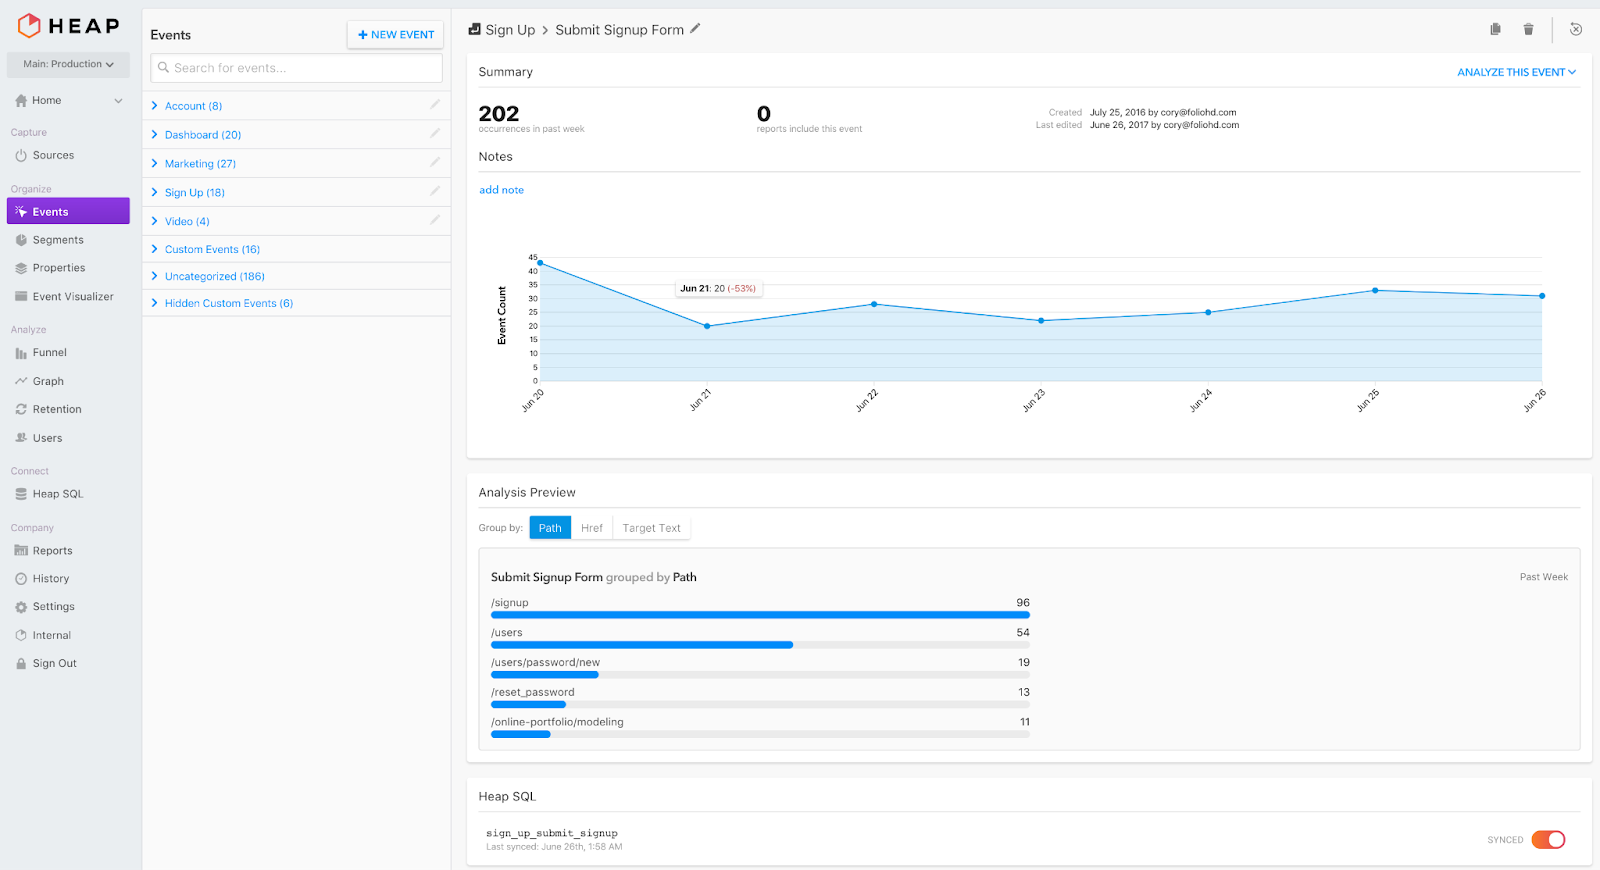Expand the Account (8) event category
Image resolution: width=1600 pixels, height=870 pixels.
pyautogui.click(x=193, y=106)
